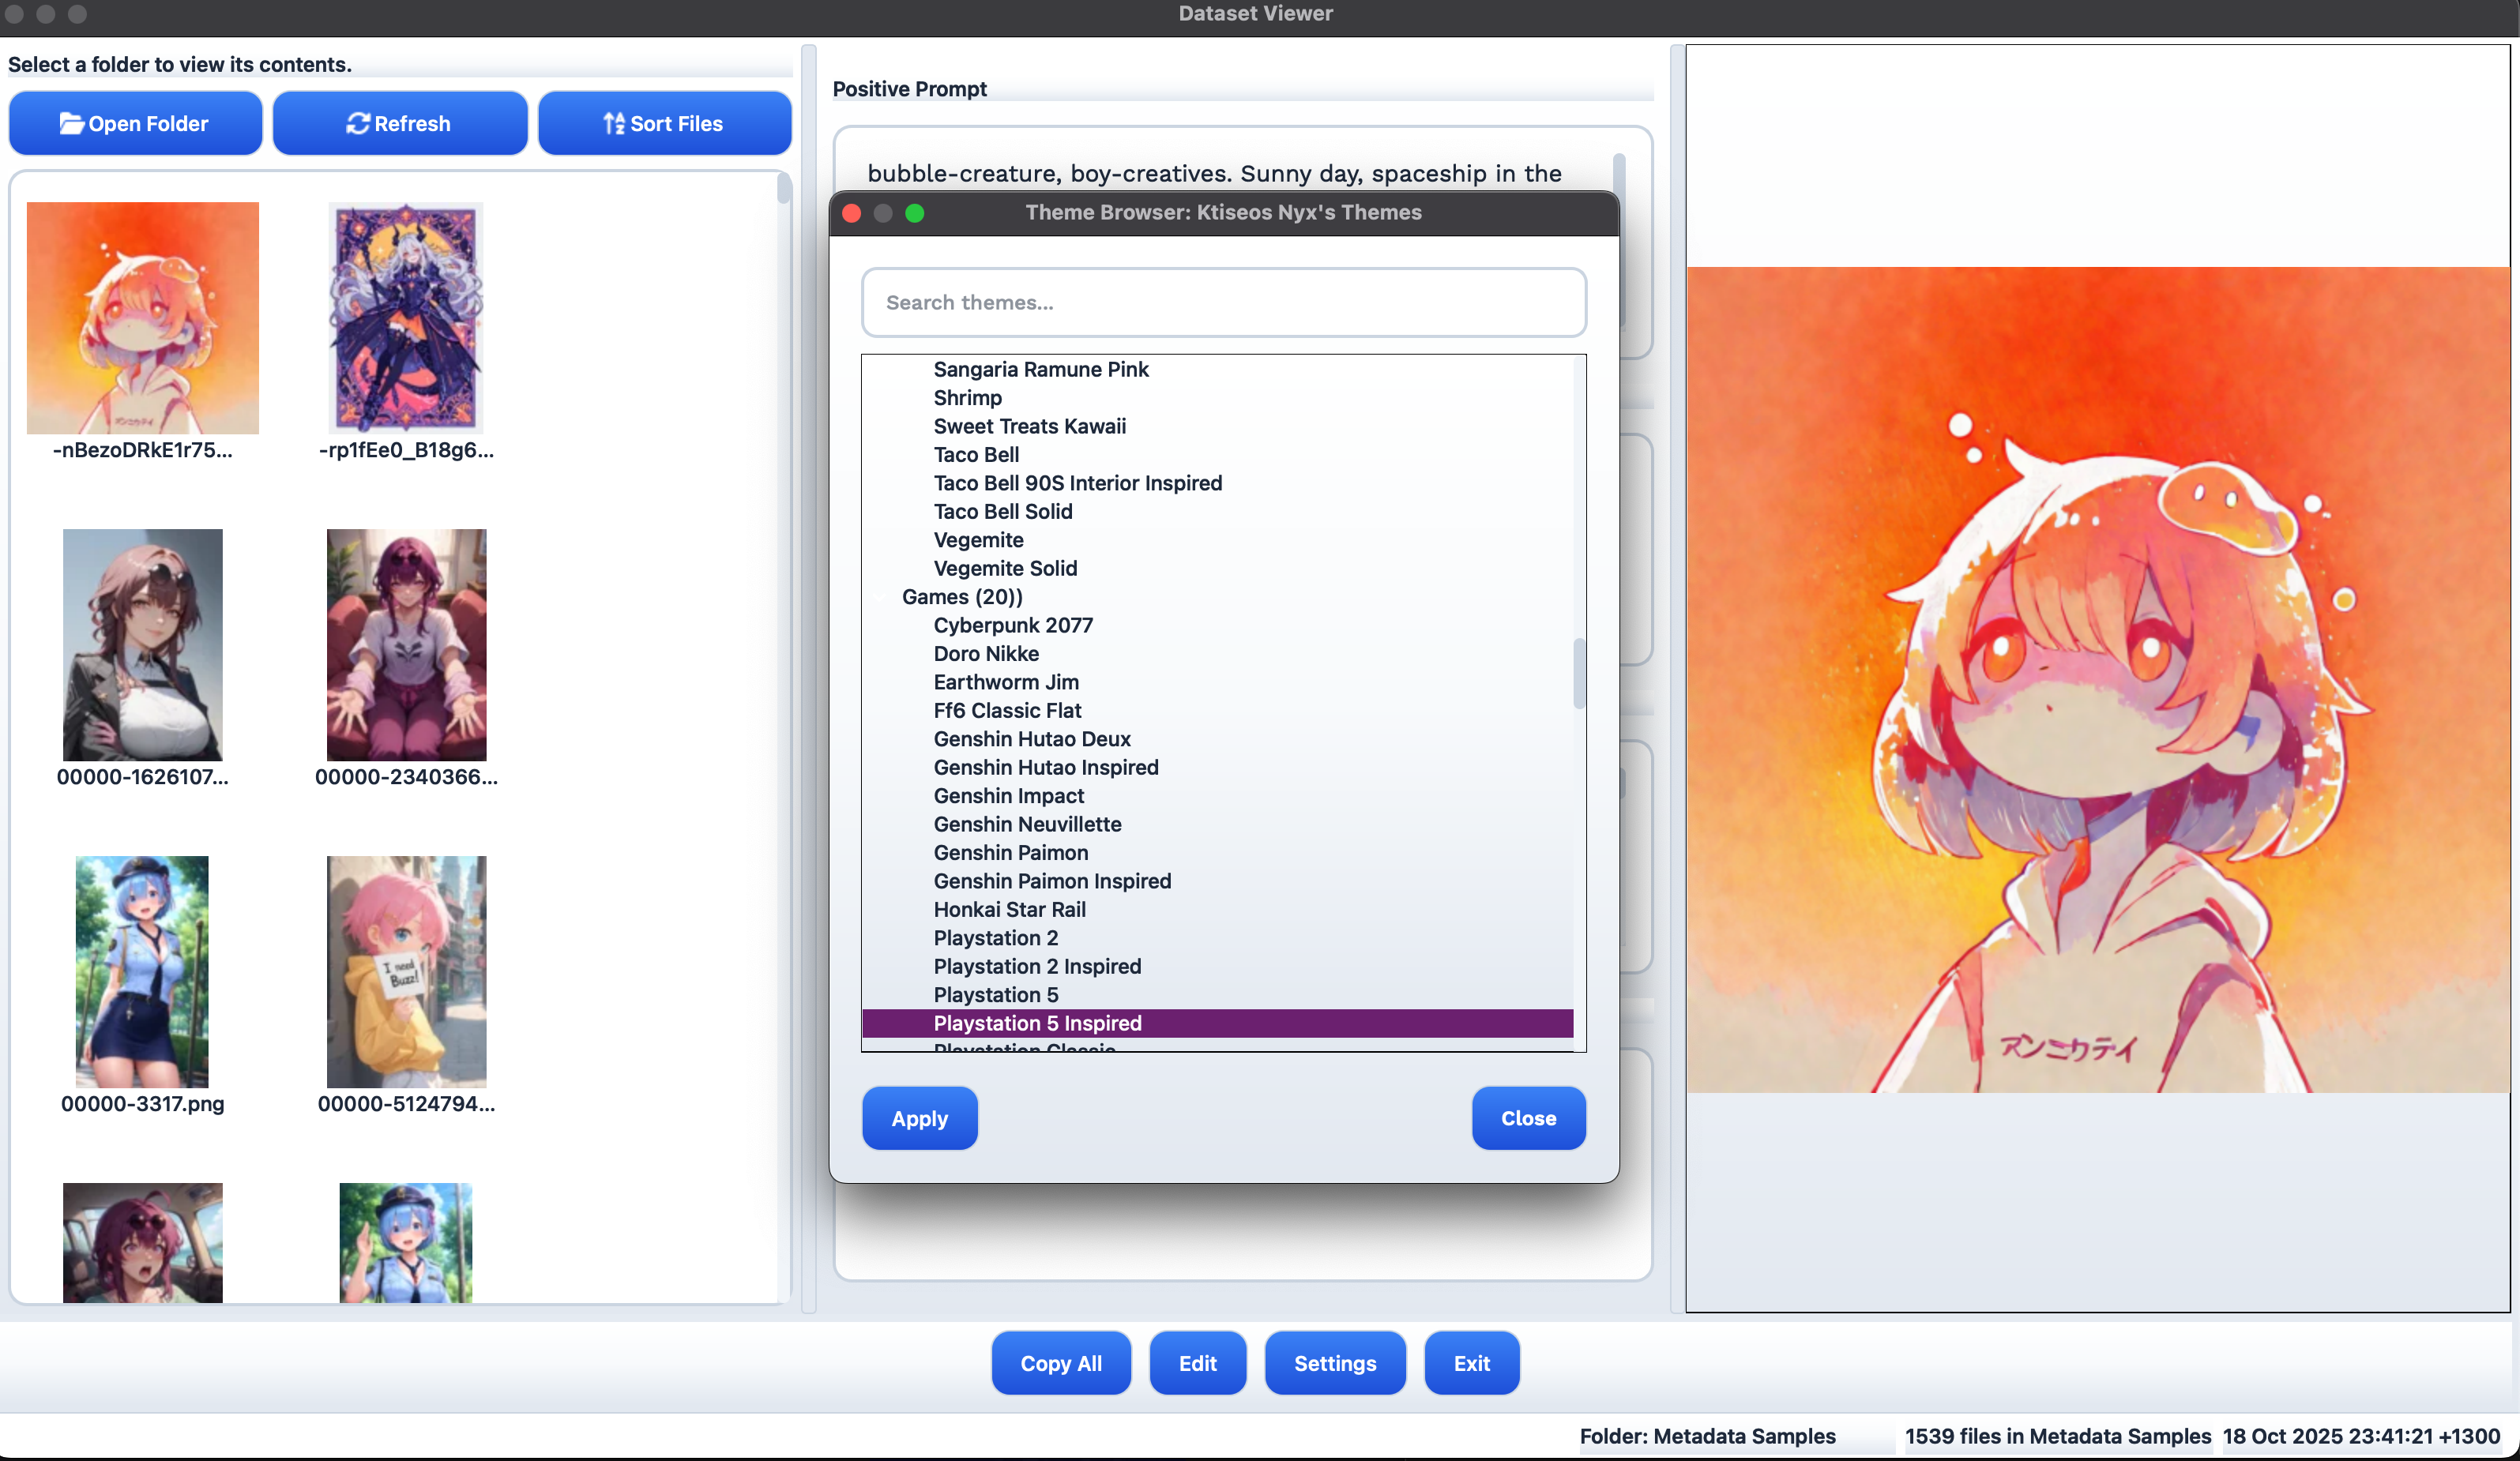Click the Search themes input field
Screen dimensions: 2520x1461
(x=1222, y=302)
